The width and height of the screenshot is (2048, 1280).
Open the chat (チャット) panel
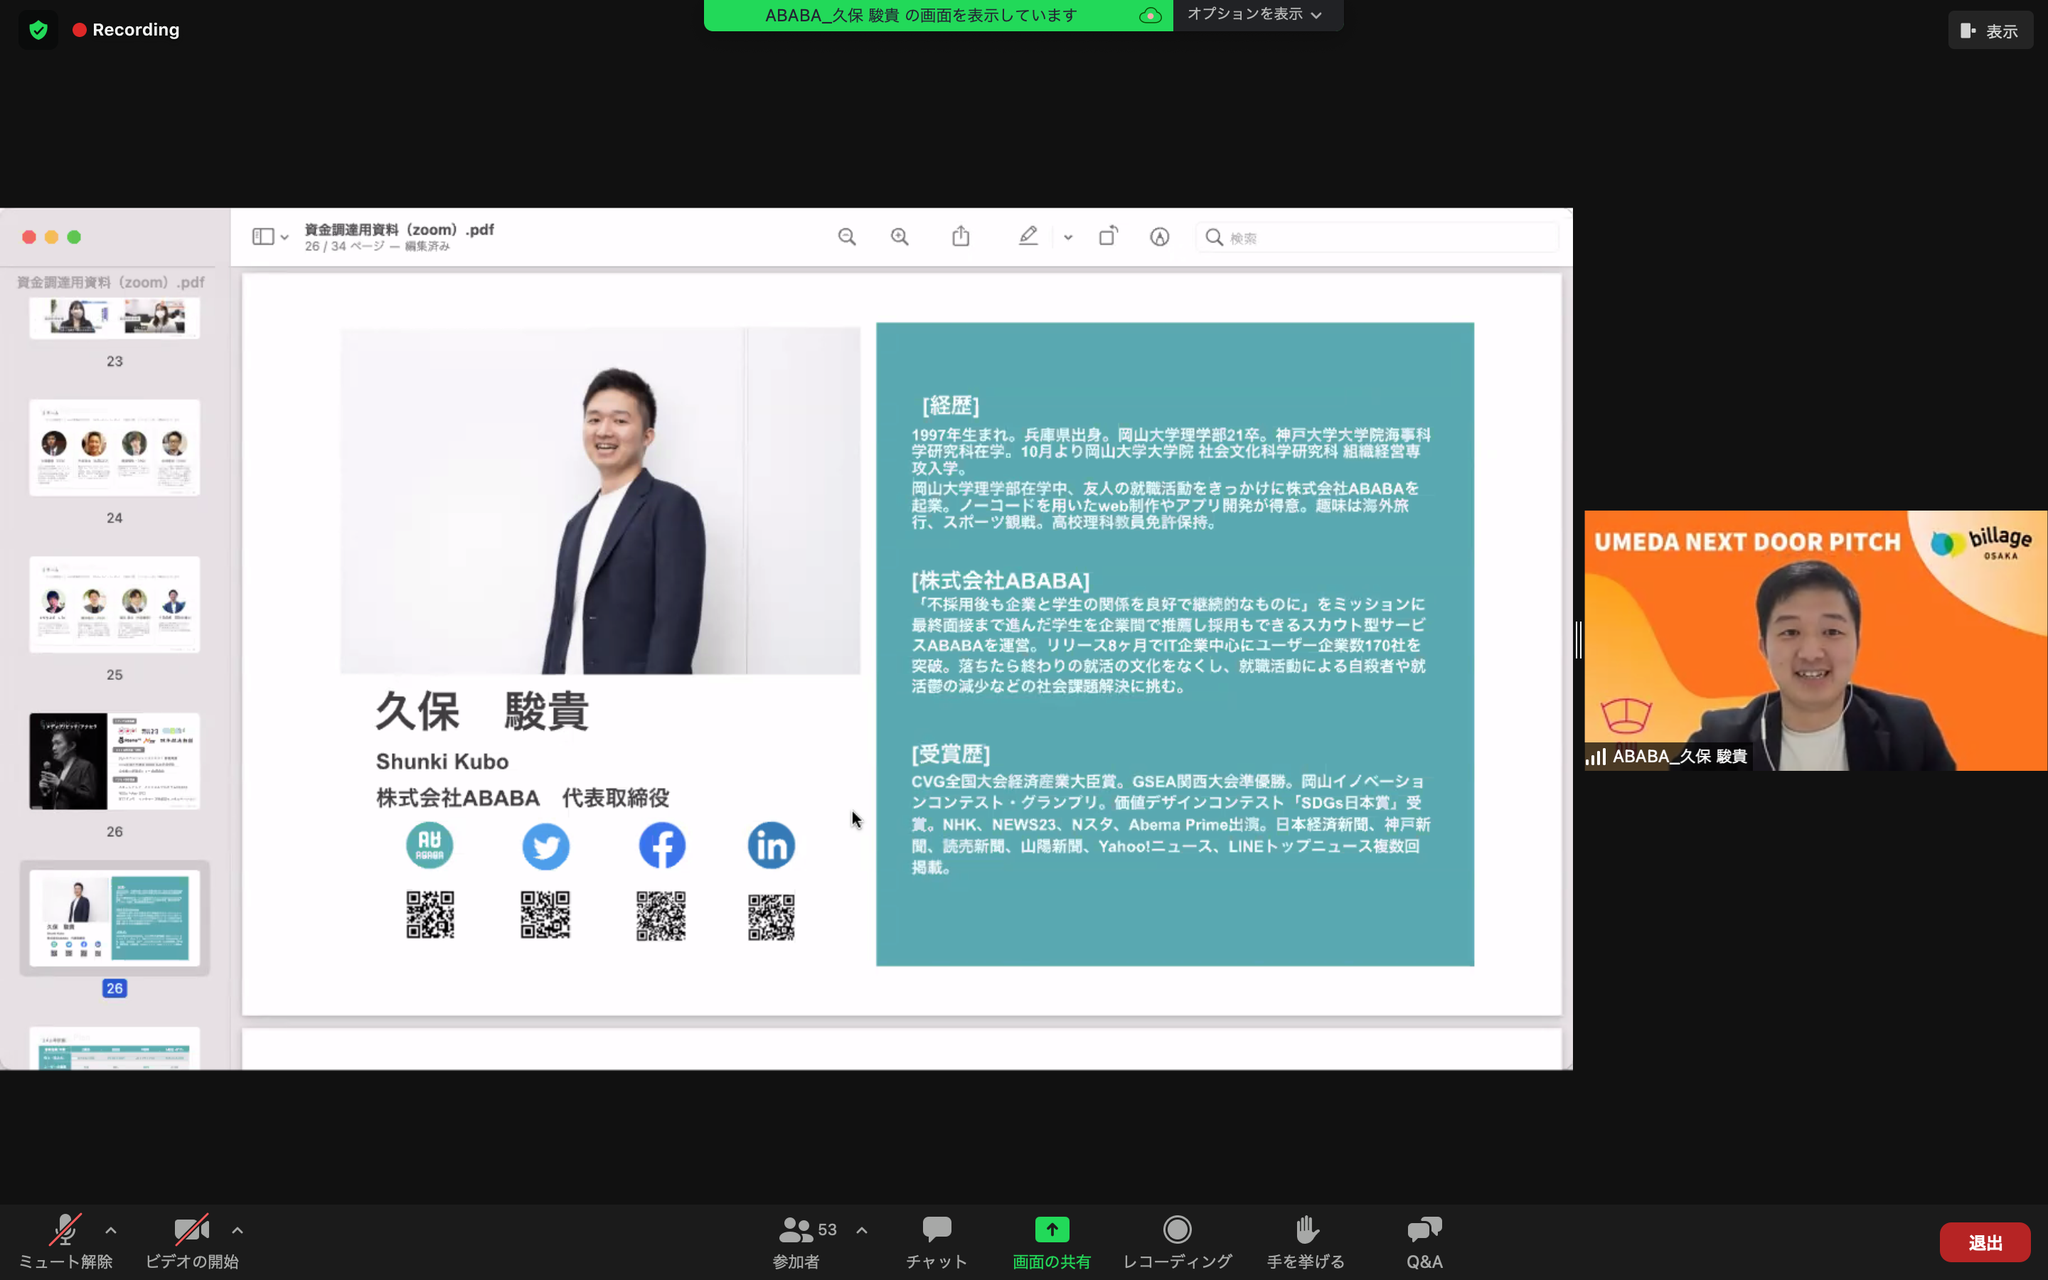[x=936, y=1230]
